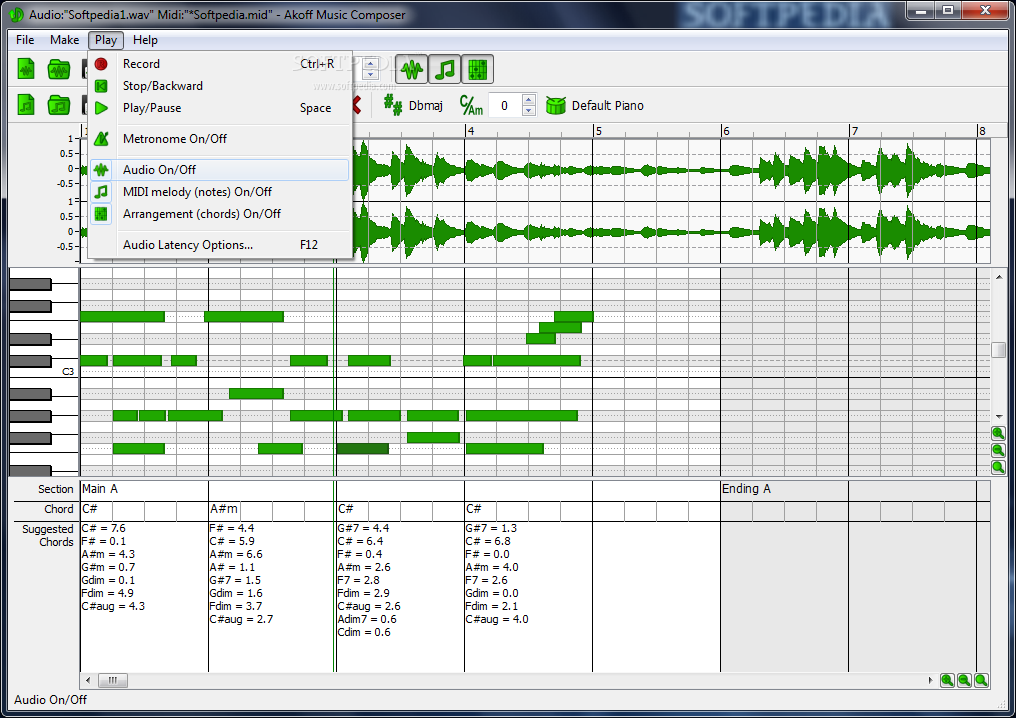1016x718 pixels.
Task: Click measure 5 marker on the timeline
Action: point(599,131)
